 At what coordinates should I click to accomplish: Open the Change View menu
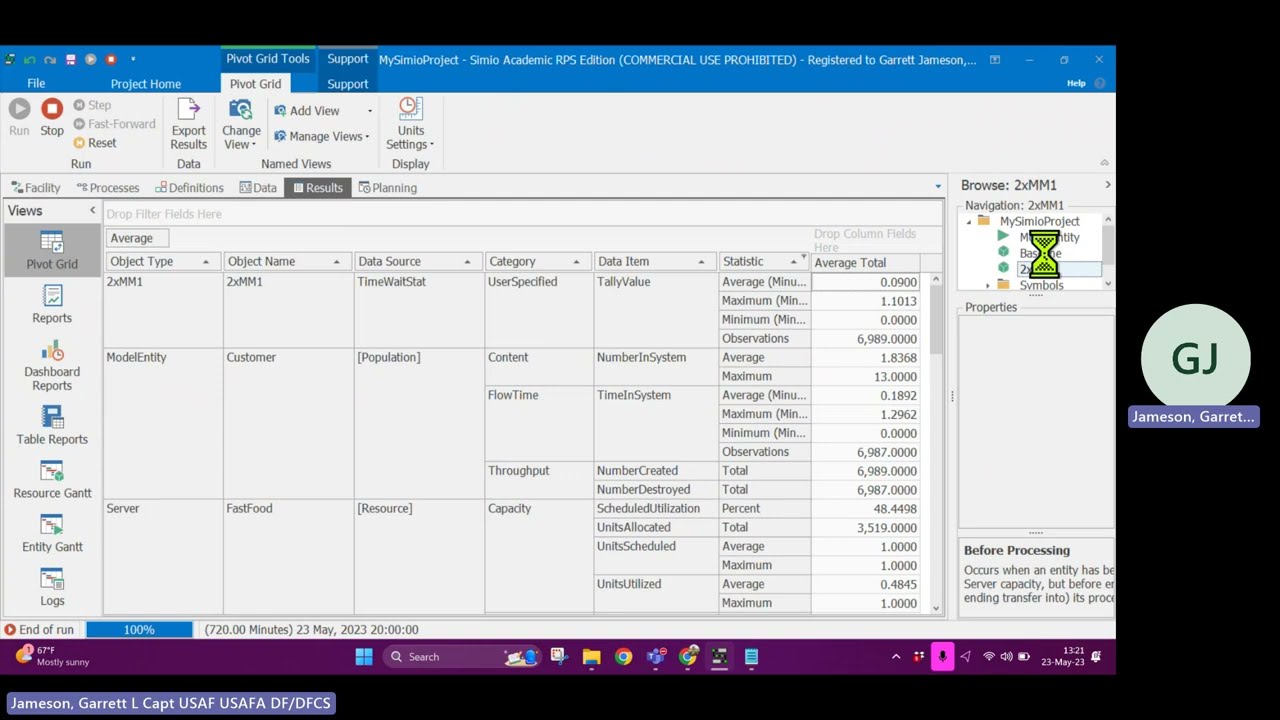(241, 124)
